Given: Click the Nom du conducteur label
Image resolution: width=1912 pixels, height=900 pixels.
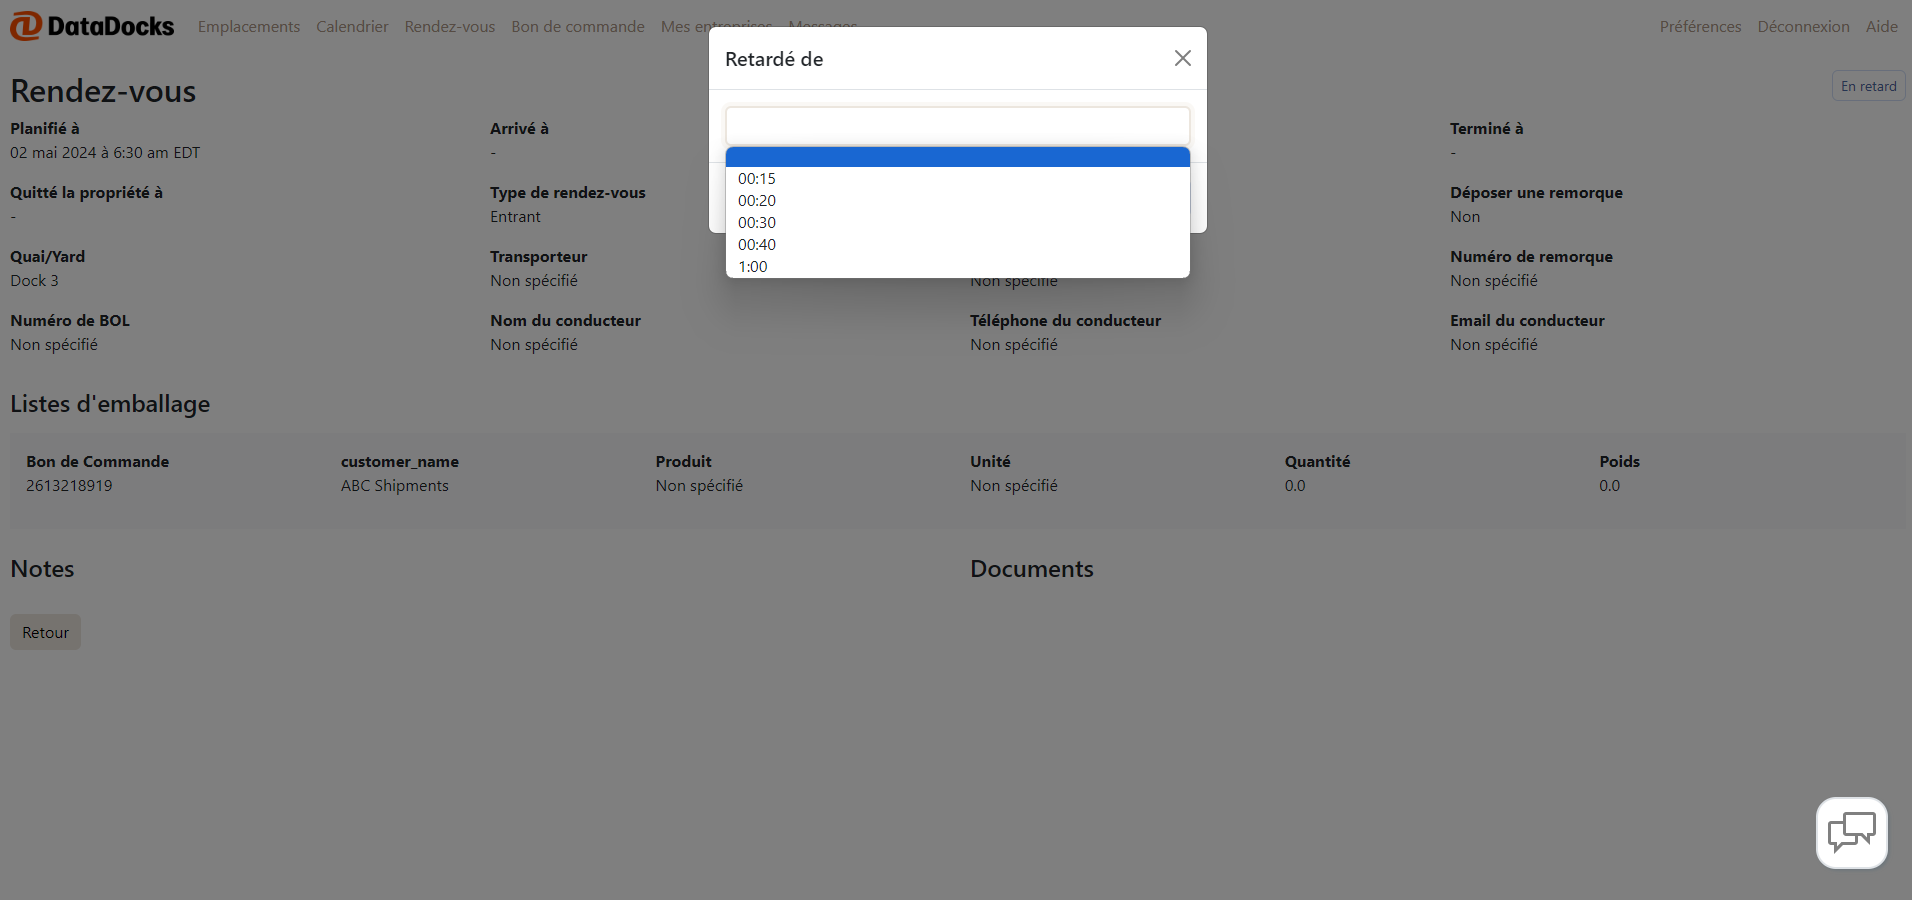Looking at the screenshot, I should coord(565,320).
